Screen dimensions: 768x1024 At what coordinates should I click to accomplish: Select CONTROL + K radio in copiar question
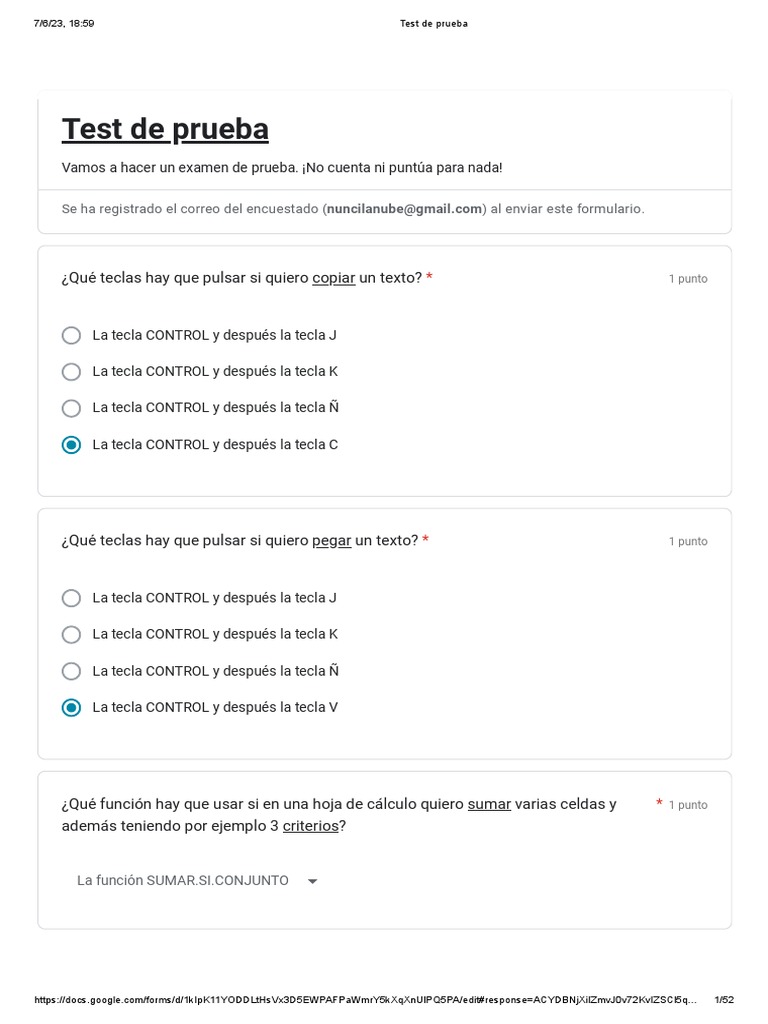(x=71, y=372)
